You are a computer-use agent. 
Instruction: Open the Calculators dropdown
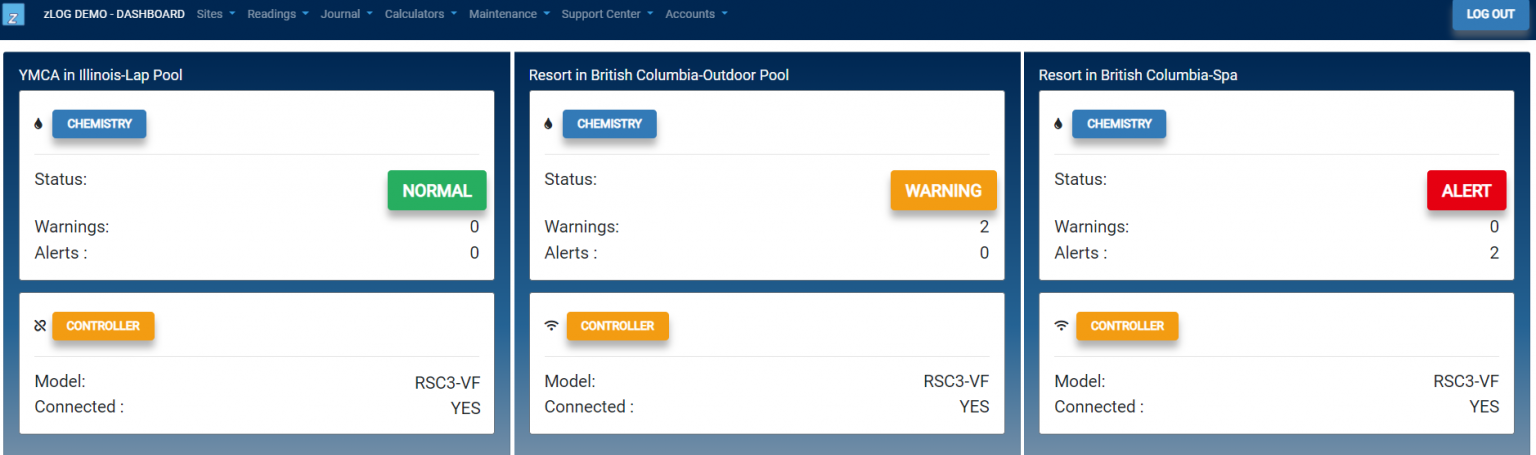tap(420, 15)
